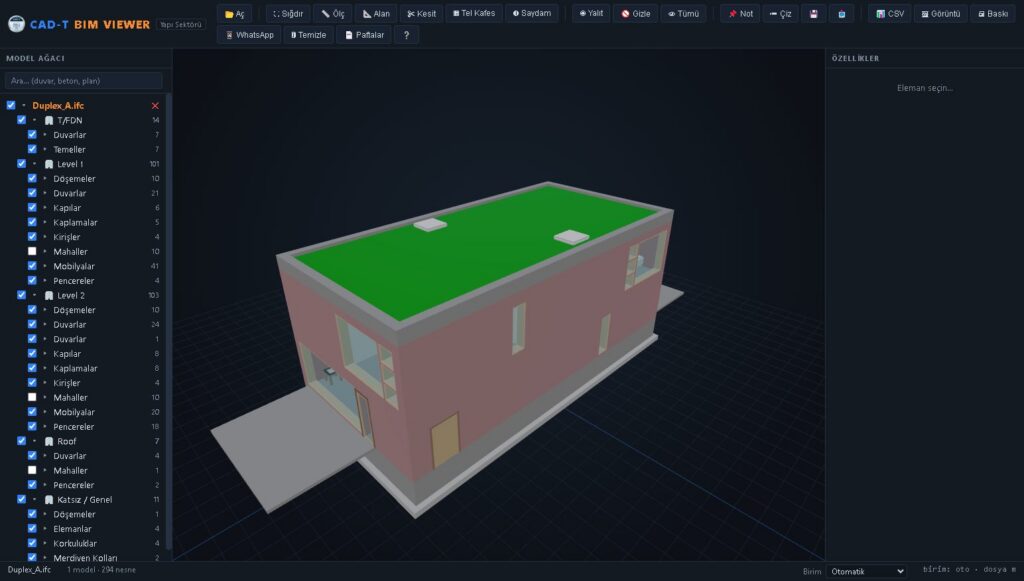Capture a Görüntü screenshot
Viewport: 1024px width, 581px height.
(940, 14)
